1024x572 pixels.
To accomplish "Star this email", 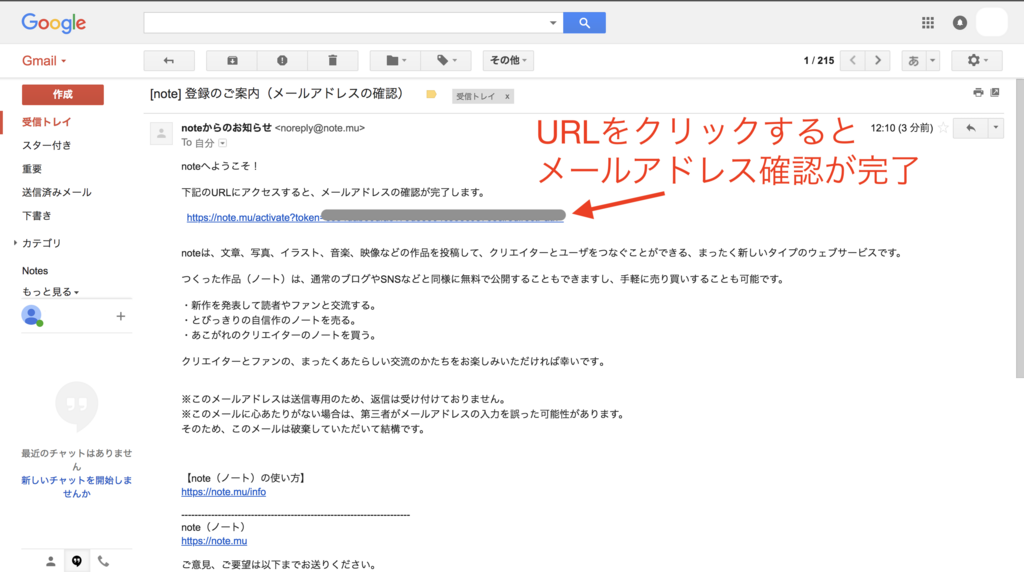I will tap(943, 128).
